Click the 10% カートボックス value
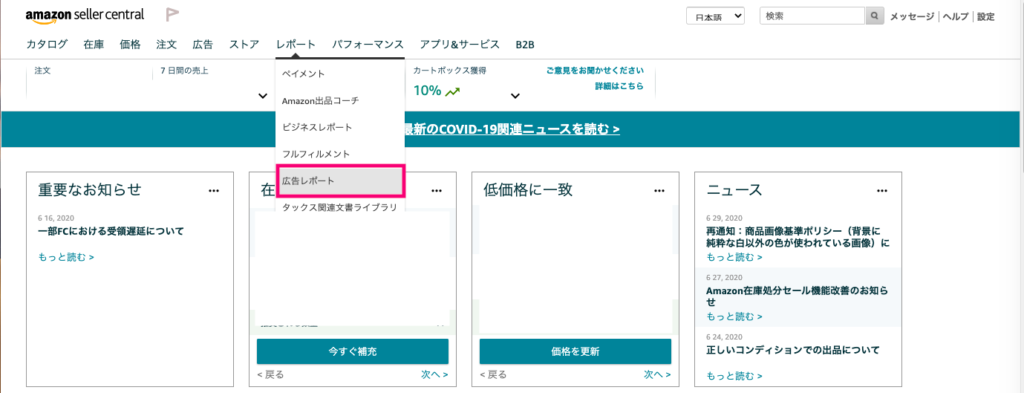Screen dimensions: 1024x393 (427, 91)
